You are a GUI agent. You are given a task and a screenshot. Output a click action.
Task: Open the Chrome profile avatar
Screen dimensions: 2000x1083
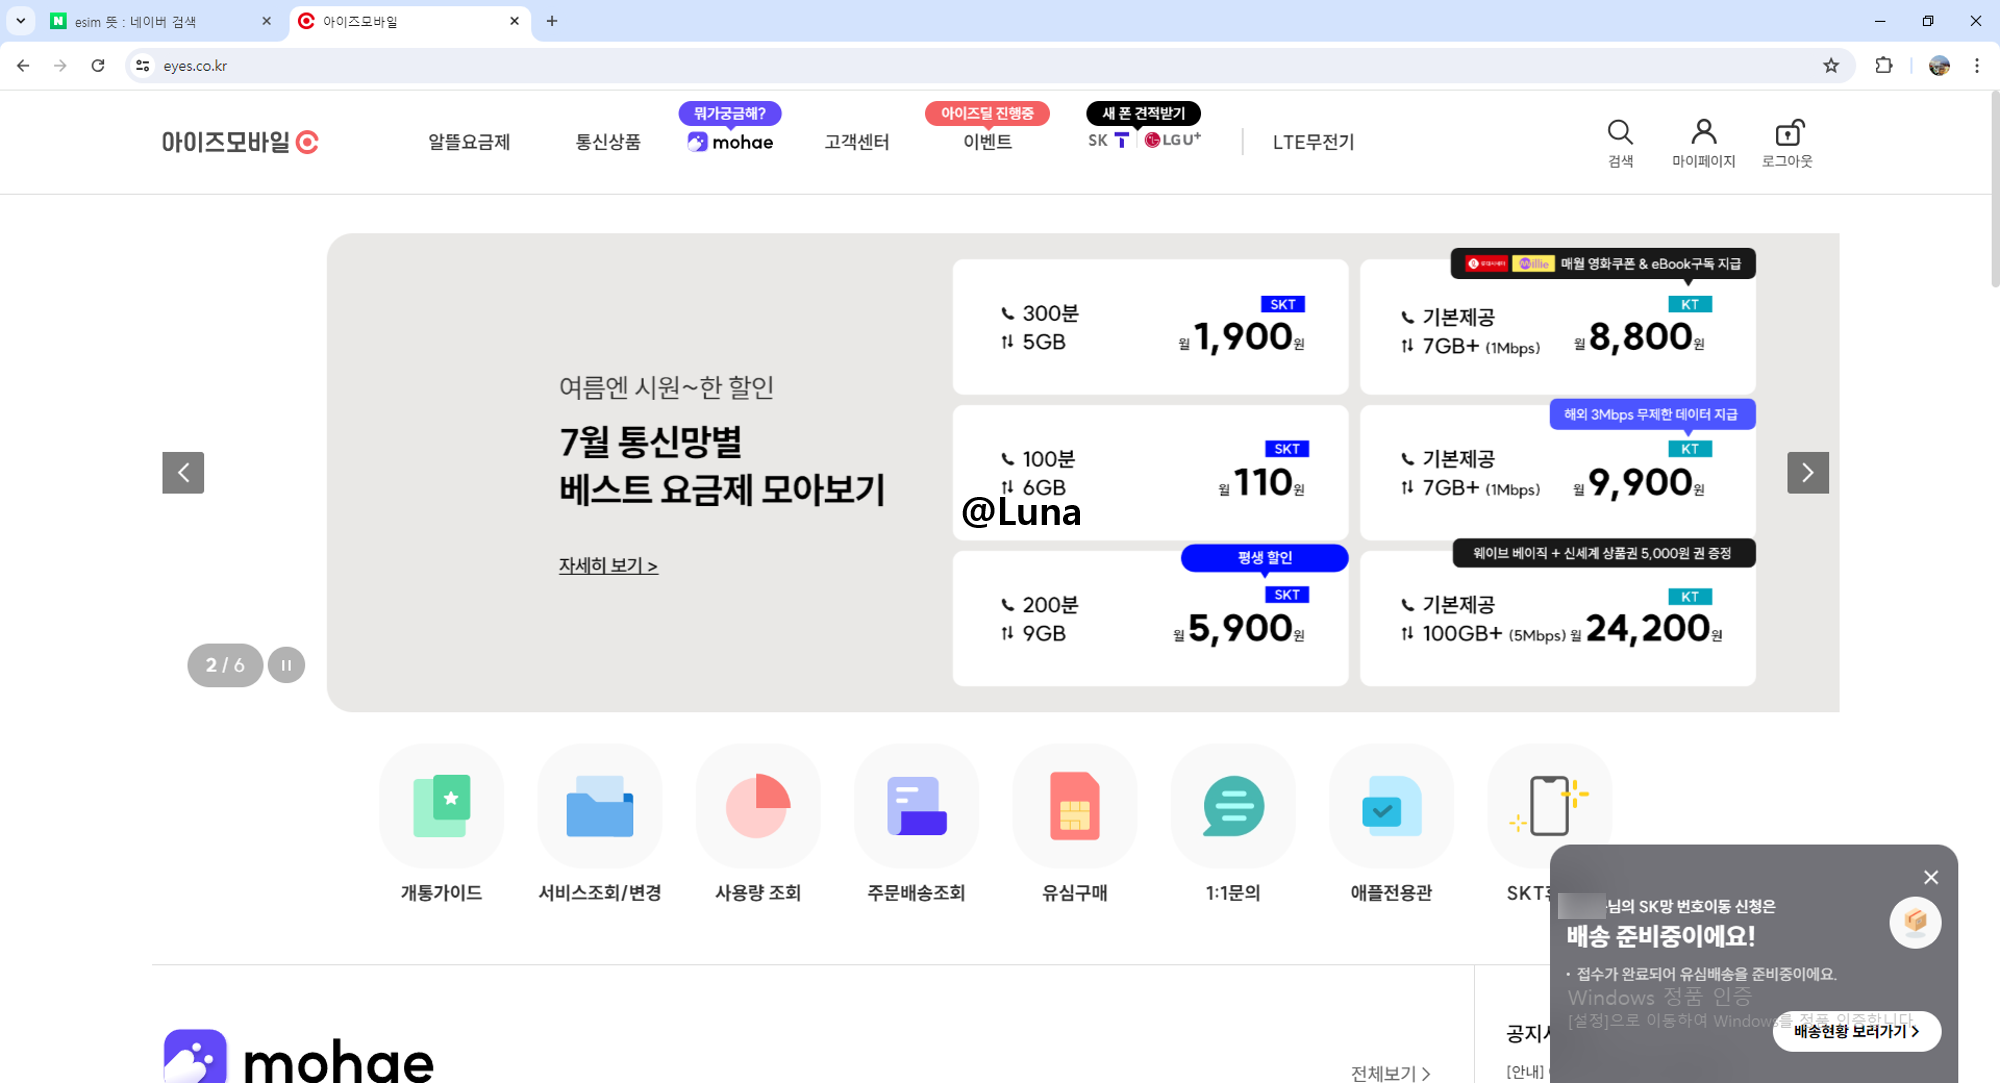pos(1939,65)
